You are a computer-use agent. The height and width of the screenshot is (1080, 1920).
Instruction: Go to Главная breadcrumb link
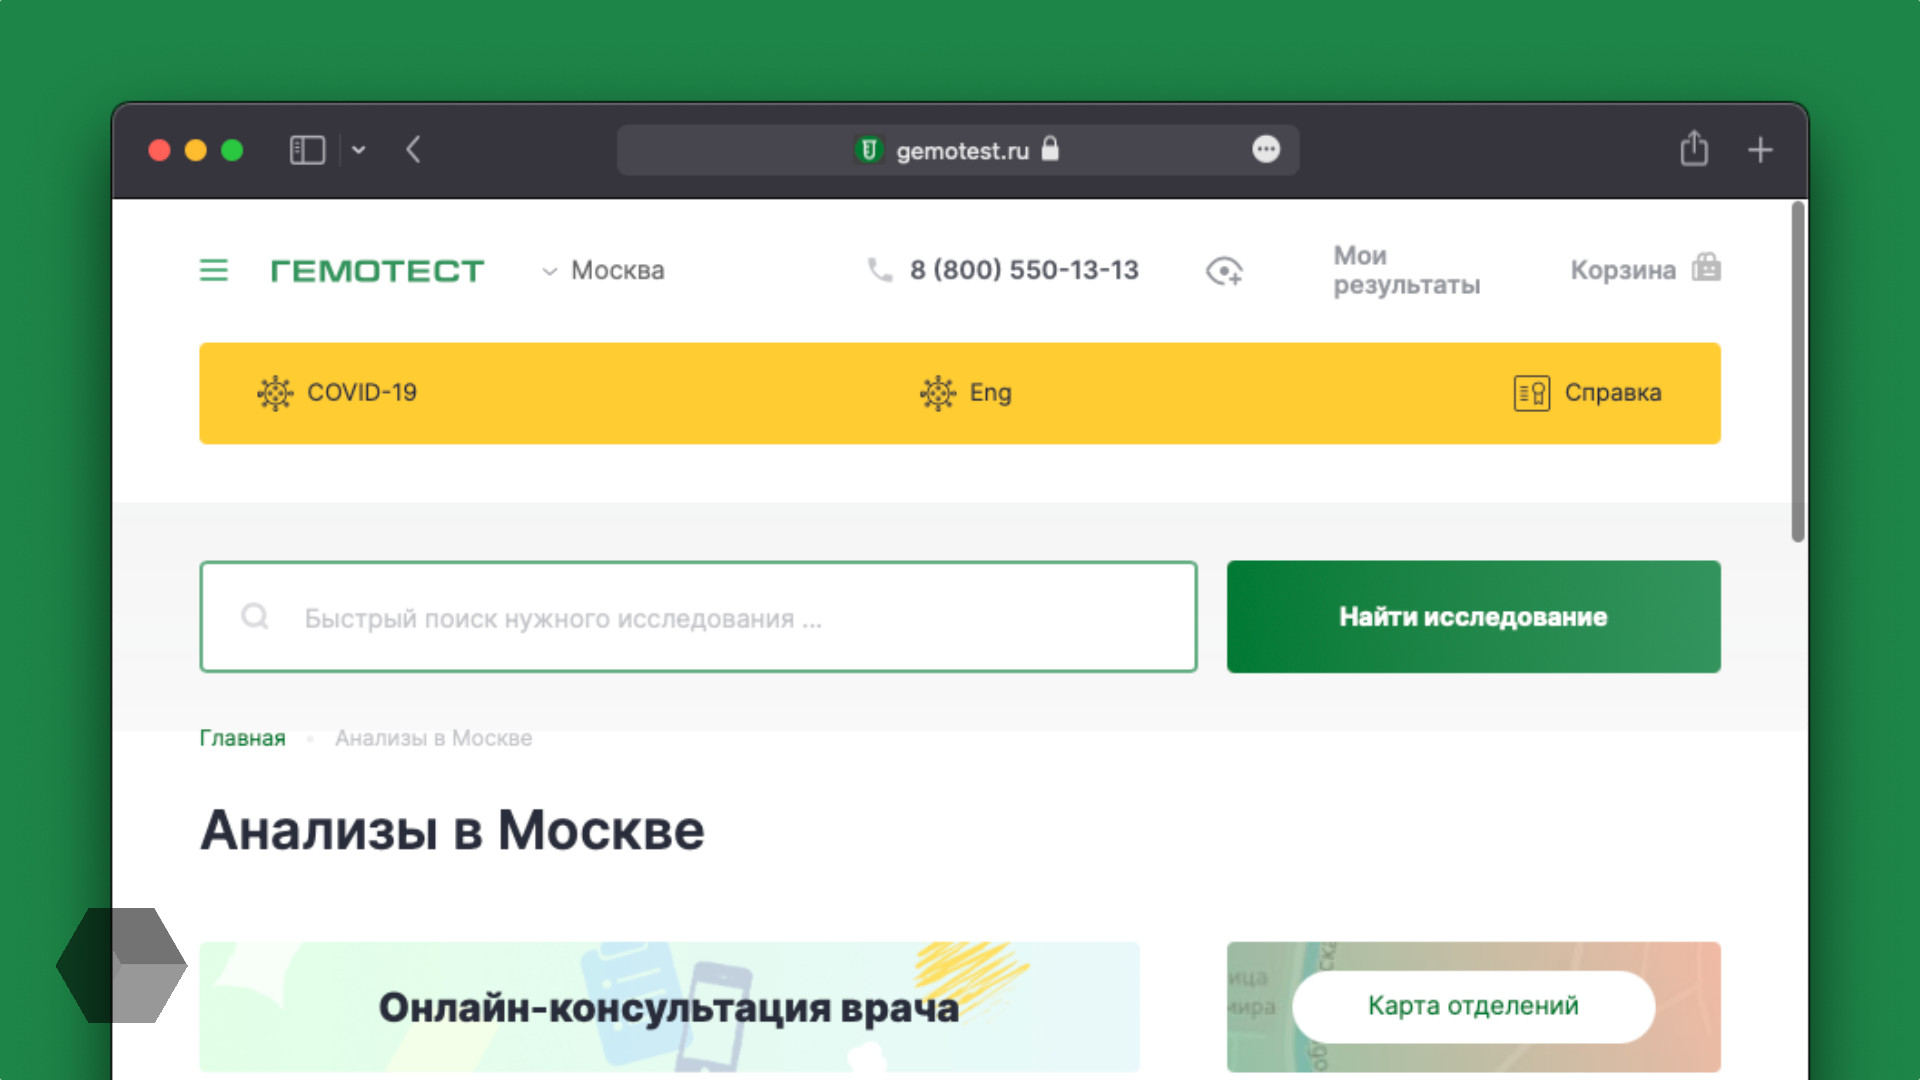click(x=242, y=738)
